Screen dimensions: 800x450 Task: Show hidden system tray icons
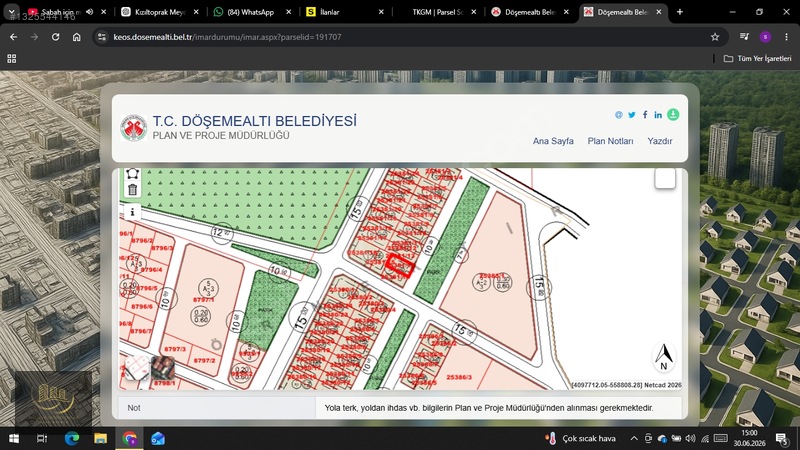[634, 438]
